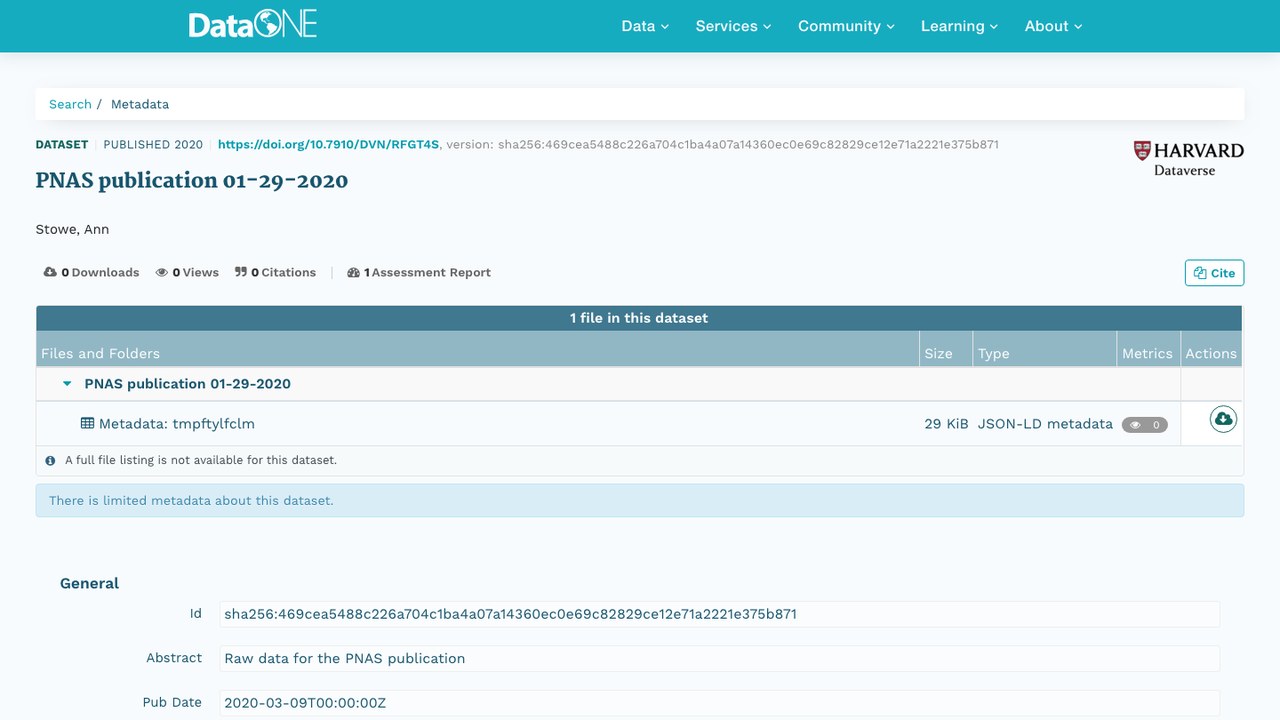Image resolution: width=1280 pixels, height=720 pixels.
Task: Click the 1 file in this dataset header
Action: (639, 318)
